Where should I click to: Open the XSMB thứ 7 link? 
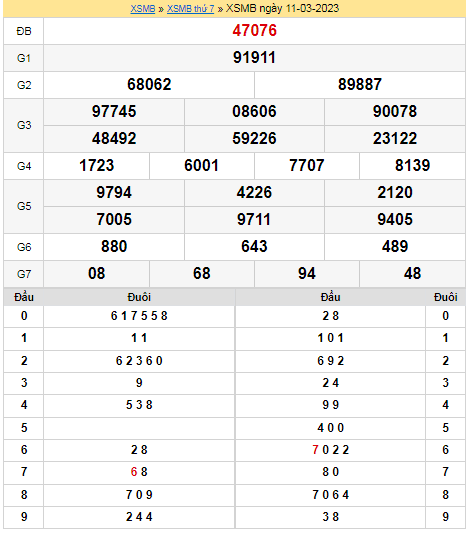point(191,8)
